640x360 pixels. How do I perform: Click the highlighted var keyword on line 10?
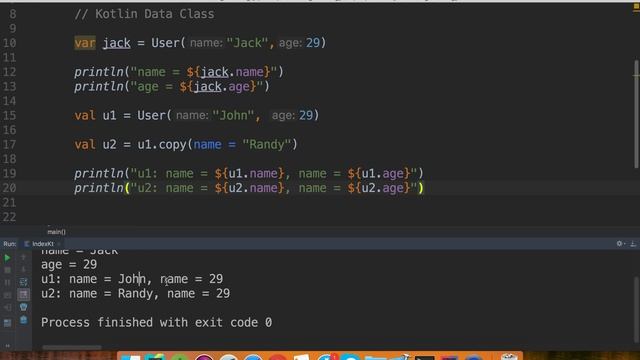point(85,43)
